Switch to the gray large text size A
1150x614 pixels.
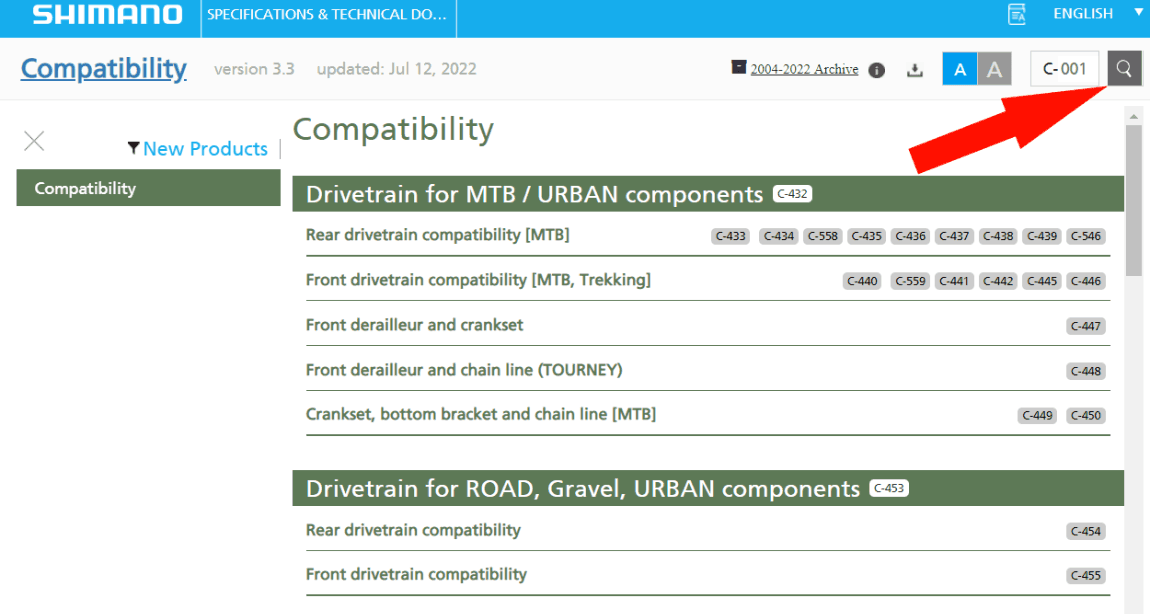[994, 69]
